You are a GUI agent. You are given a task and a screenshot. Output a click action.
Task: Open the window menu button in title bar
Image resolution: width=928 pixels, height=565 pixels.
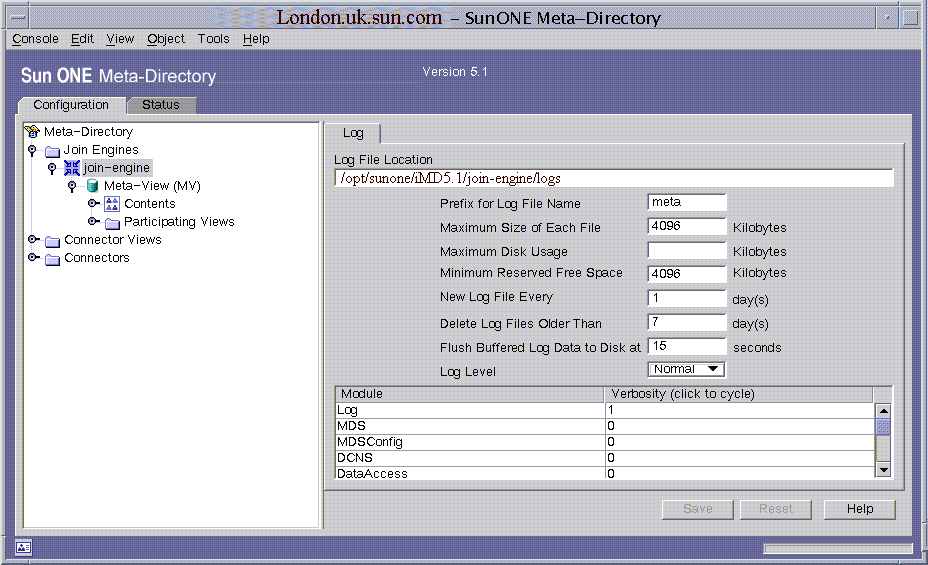click(x=18, y=18)
